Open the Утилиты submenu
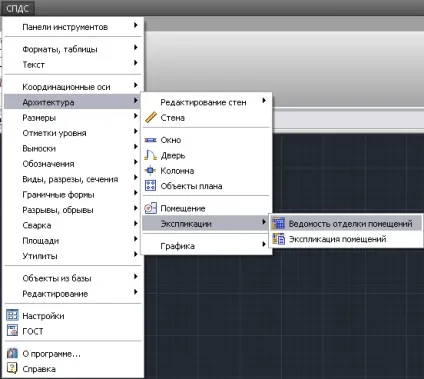 pyautogui.click(x=73, y=256)
